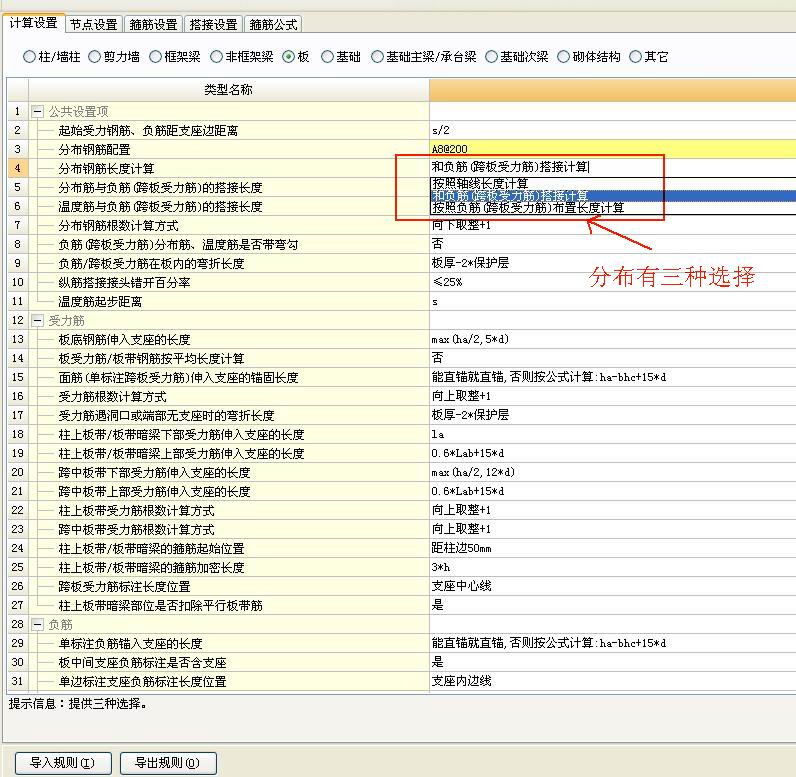
Task: Select the 单标注负筋锚入支座的长度 row
Action: point(228,644)
